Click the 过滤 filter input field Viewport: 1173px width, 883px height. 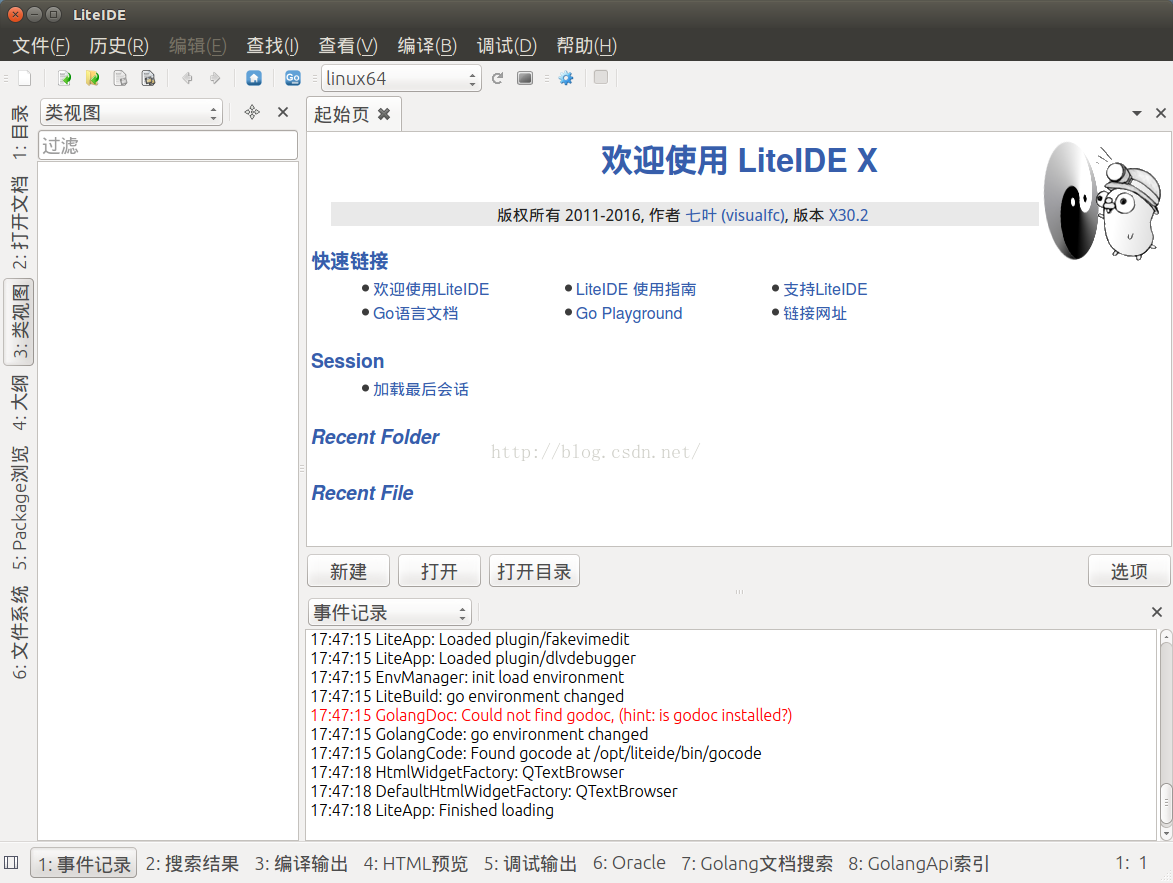click(168, 145)
